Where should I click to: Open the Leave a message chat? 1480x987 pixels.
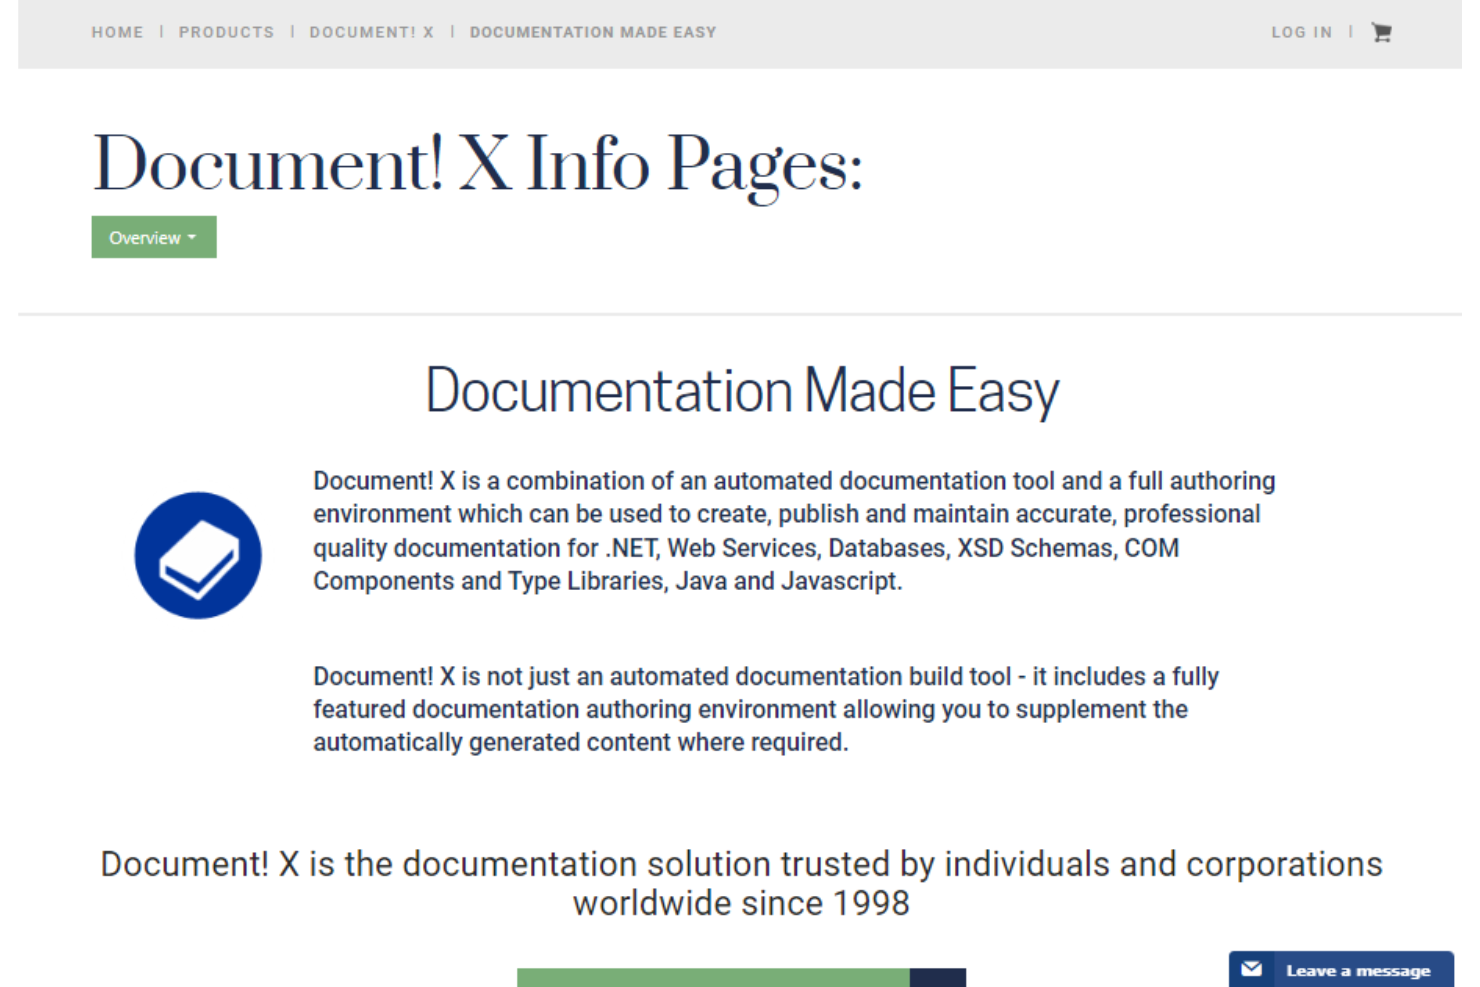coord(1357,970)
